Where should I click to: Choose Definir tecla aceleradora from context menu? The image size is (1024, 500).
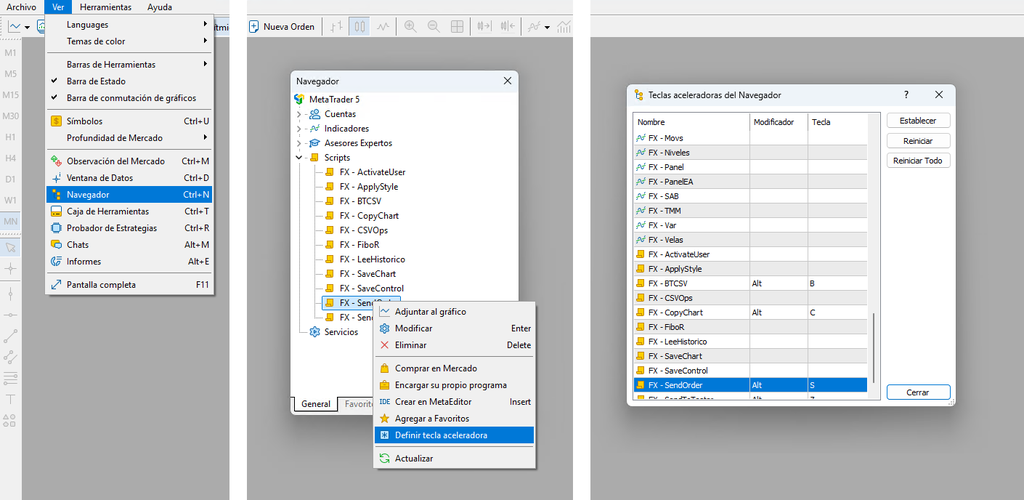pyautogui.click(x=441, y=435)
